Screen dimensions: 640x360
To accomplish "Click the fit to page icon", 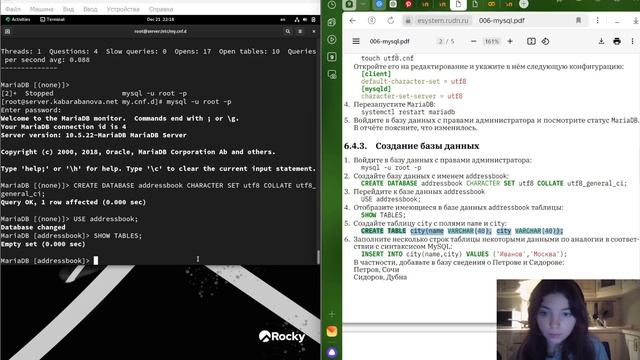I will click(x=531, y=41).
